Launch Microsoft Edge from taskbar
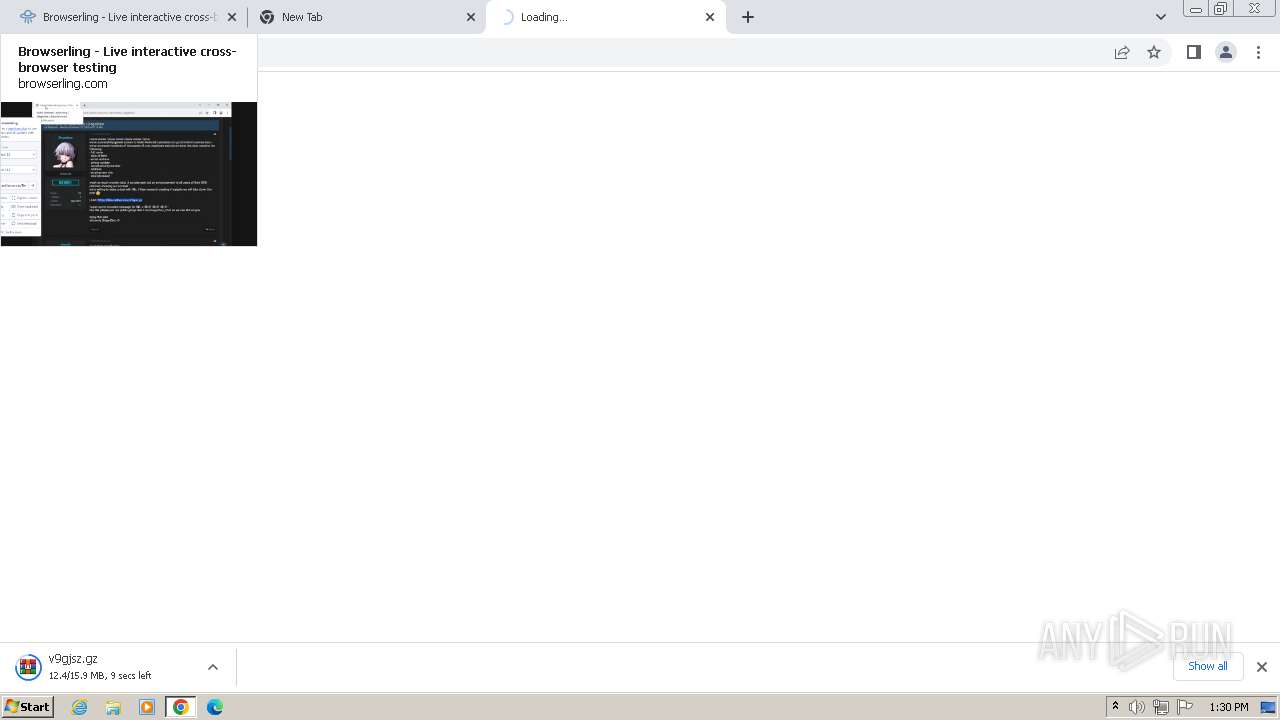 point(215,707)
